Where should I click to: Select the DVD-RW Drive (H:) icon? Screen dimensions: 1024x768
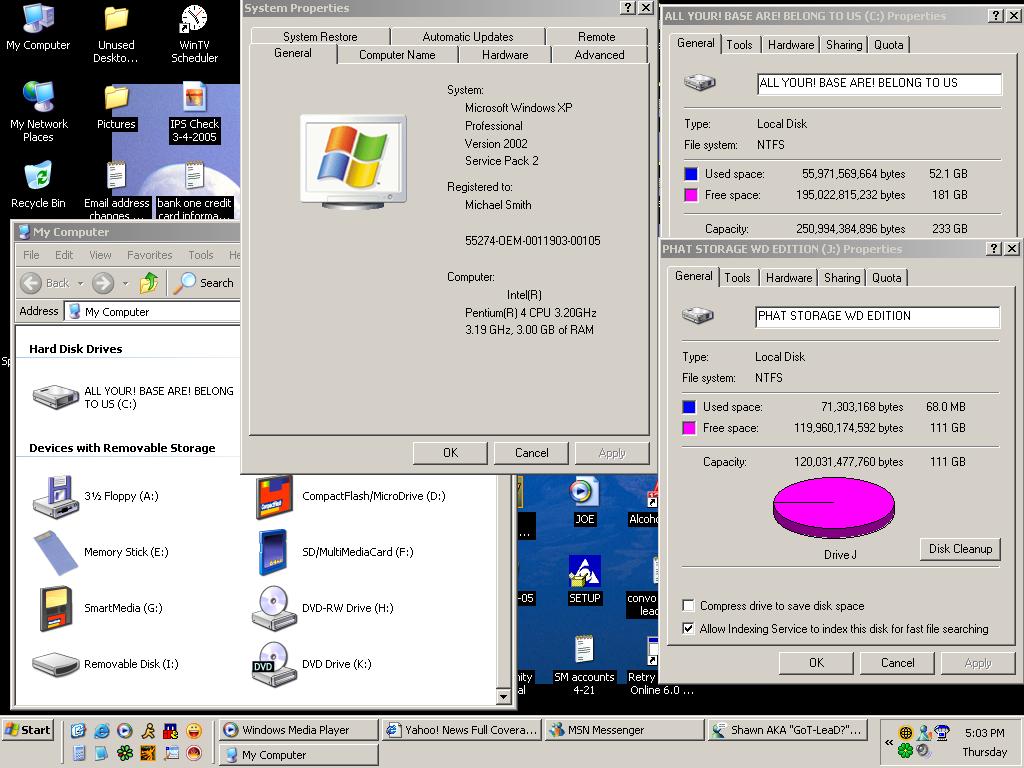pyautogui.click(x=274, y=609)
